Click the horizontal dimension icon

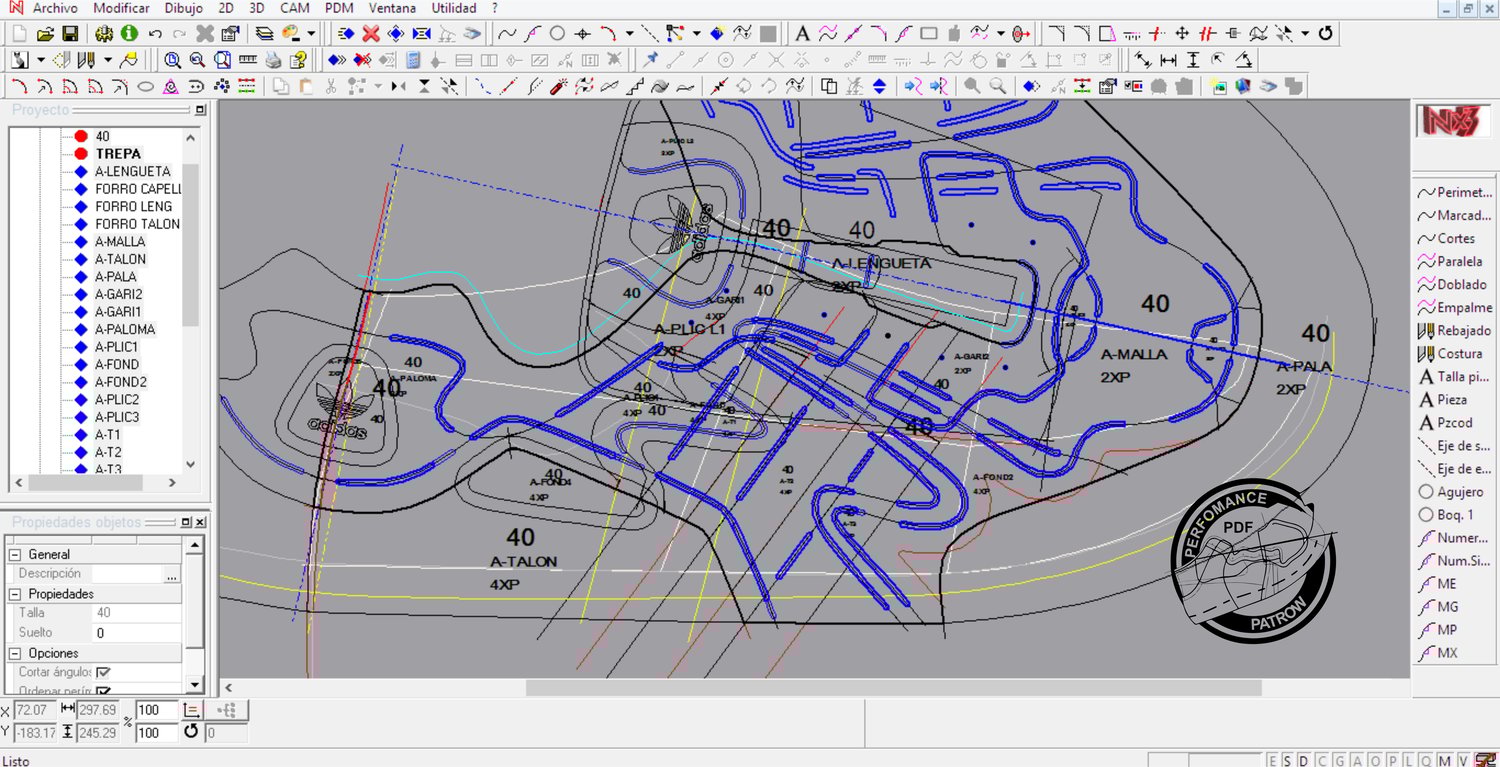[1168, 60]
